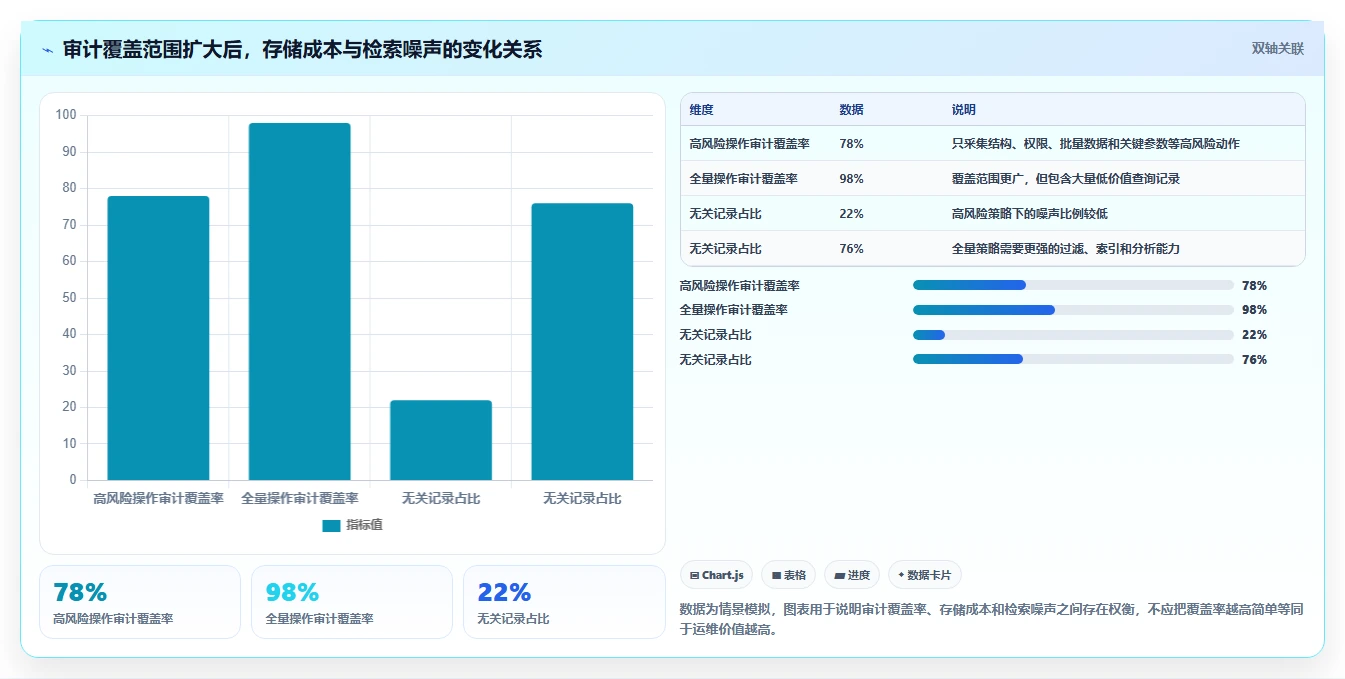Click the 22% progress bar
1345x679 pixels.
1073,335
